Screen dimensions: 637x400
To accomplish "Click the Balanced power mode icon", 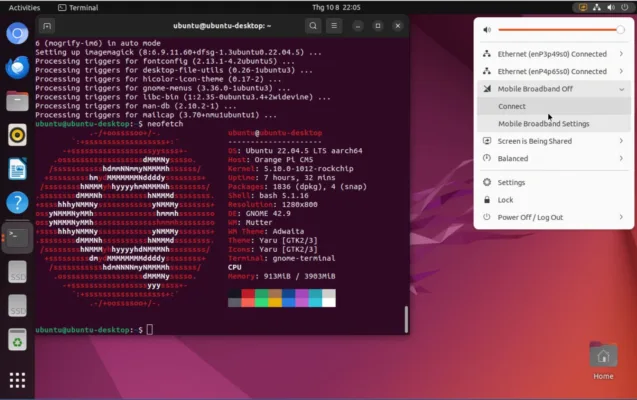I will coord(487,158).
